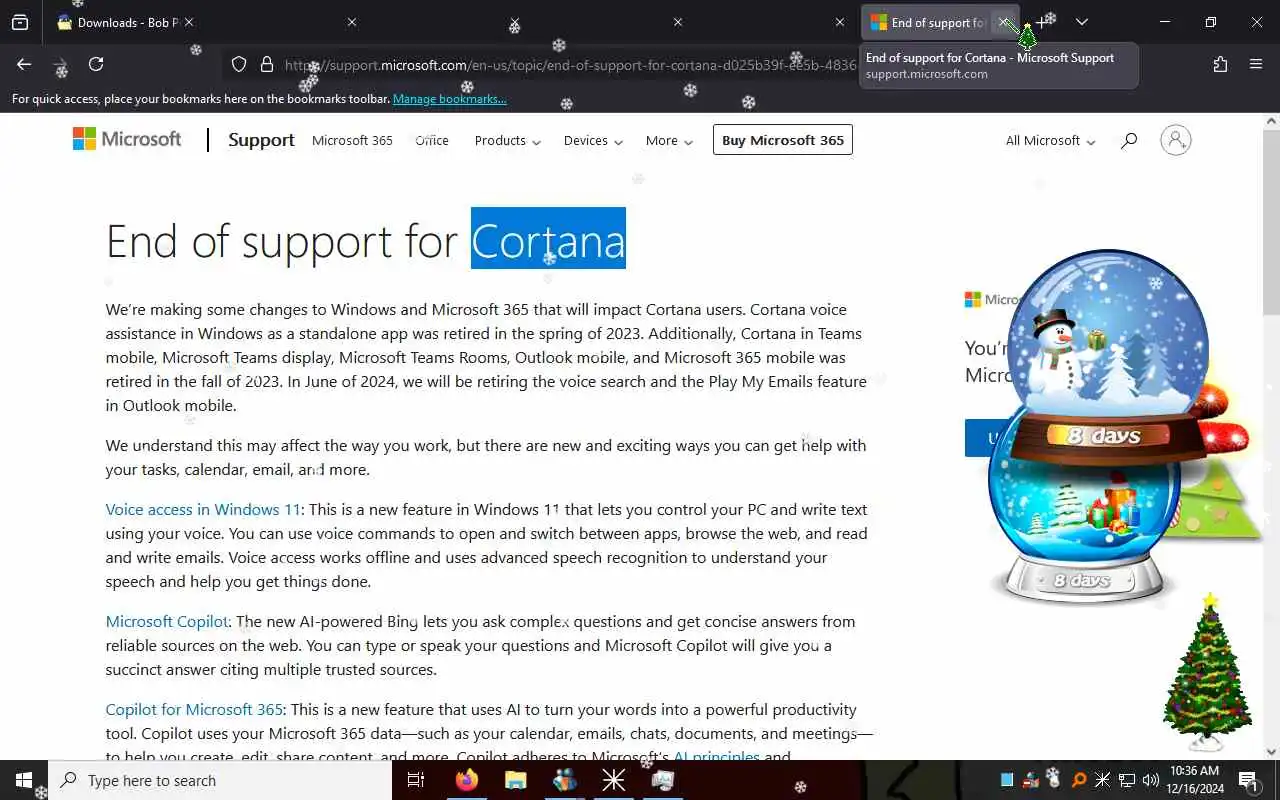The height and width of the screenshot is (800, 1280).
Task: Follow the Microsoft Copilot link
Action: 167,621
